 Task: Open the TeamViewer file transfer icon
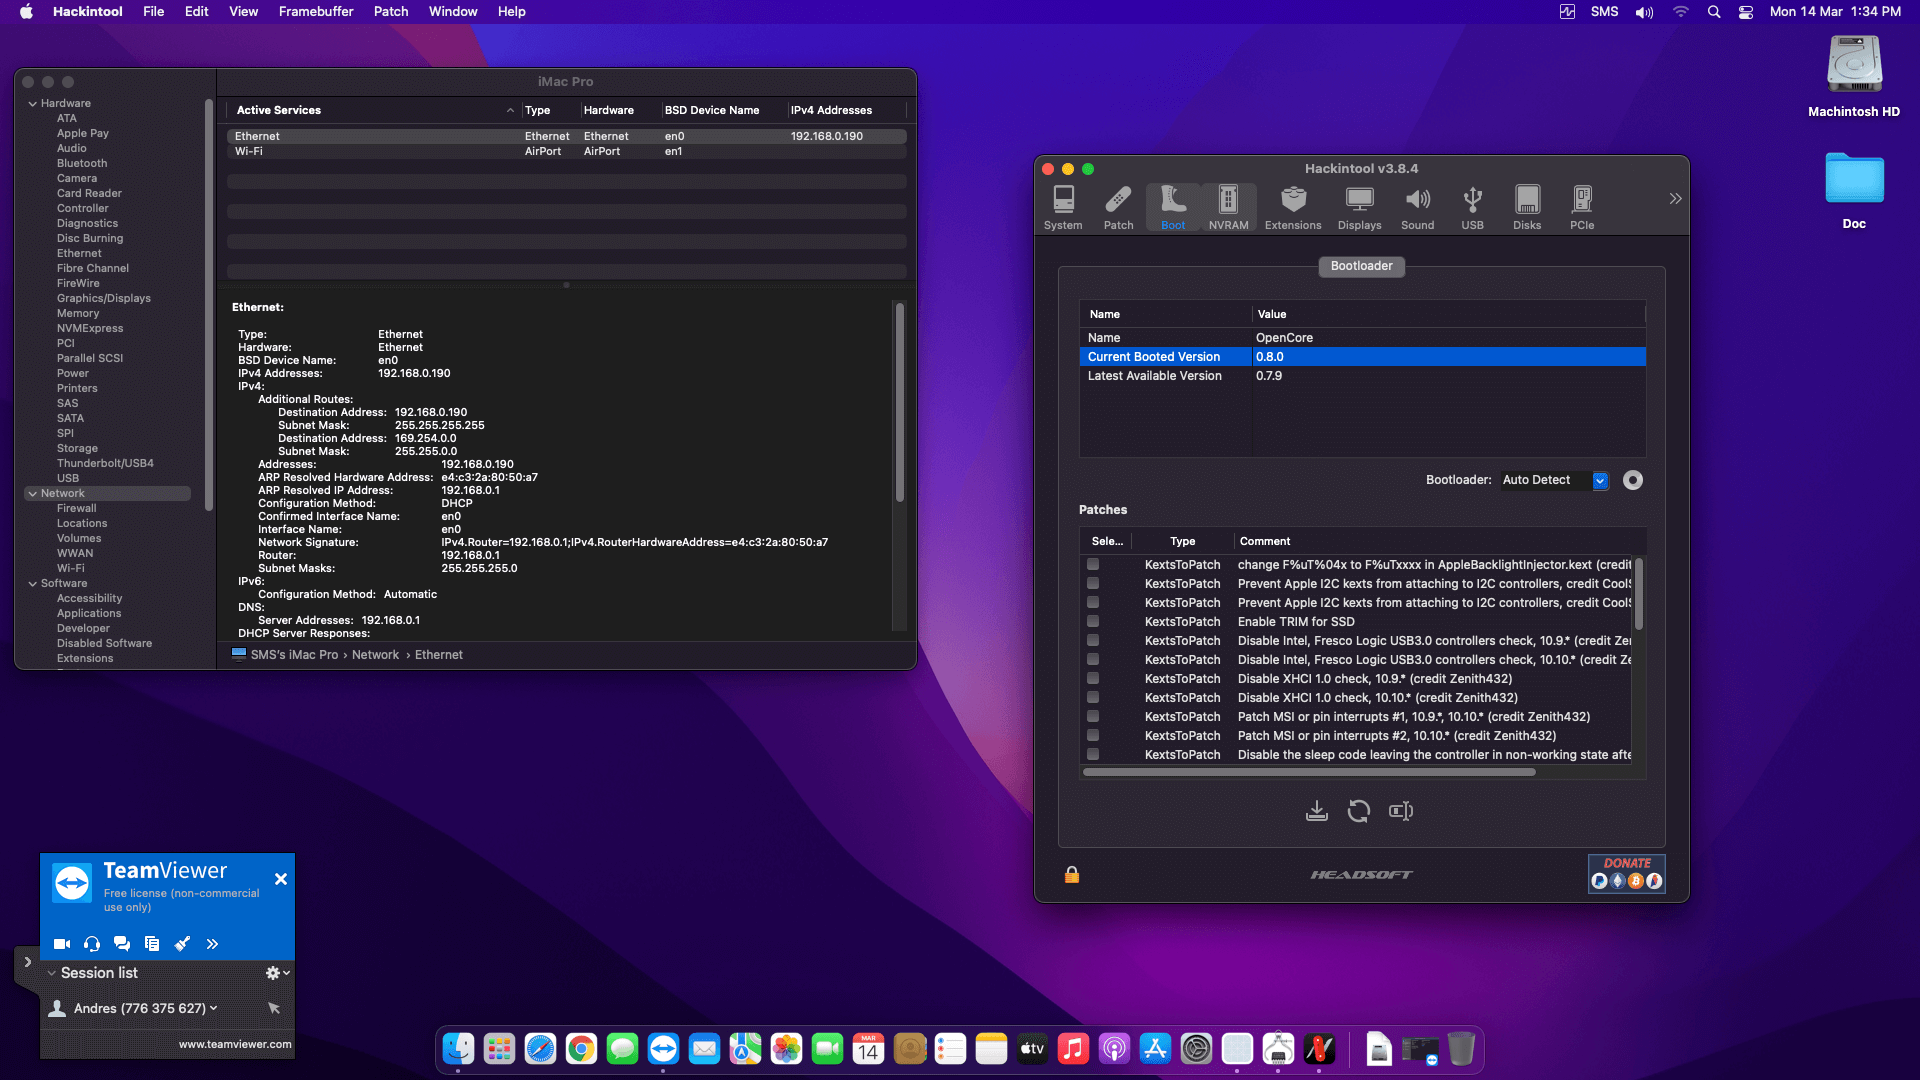[152, 943]
